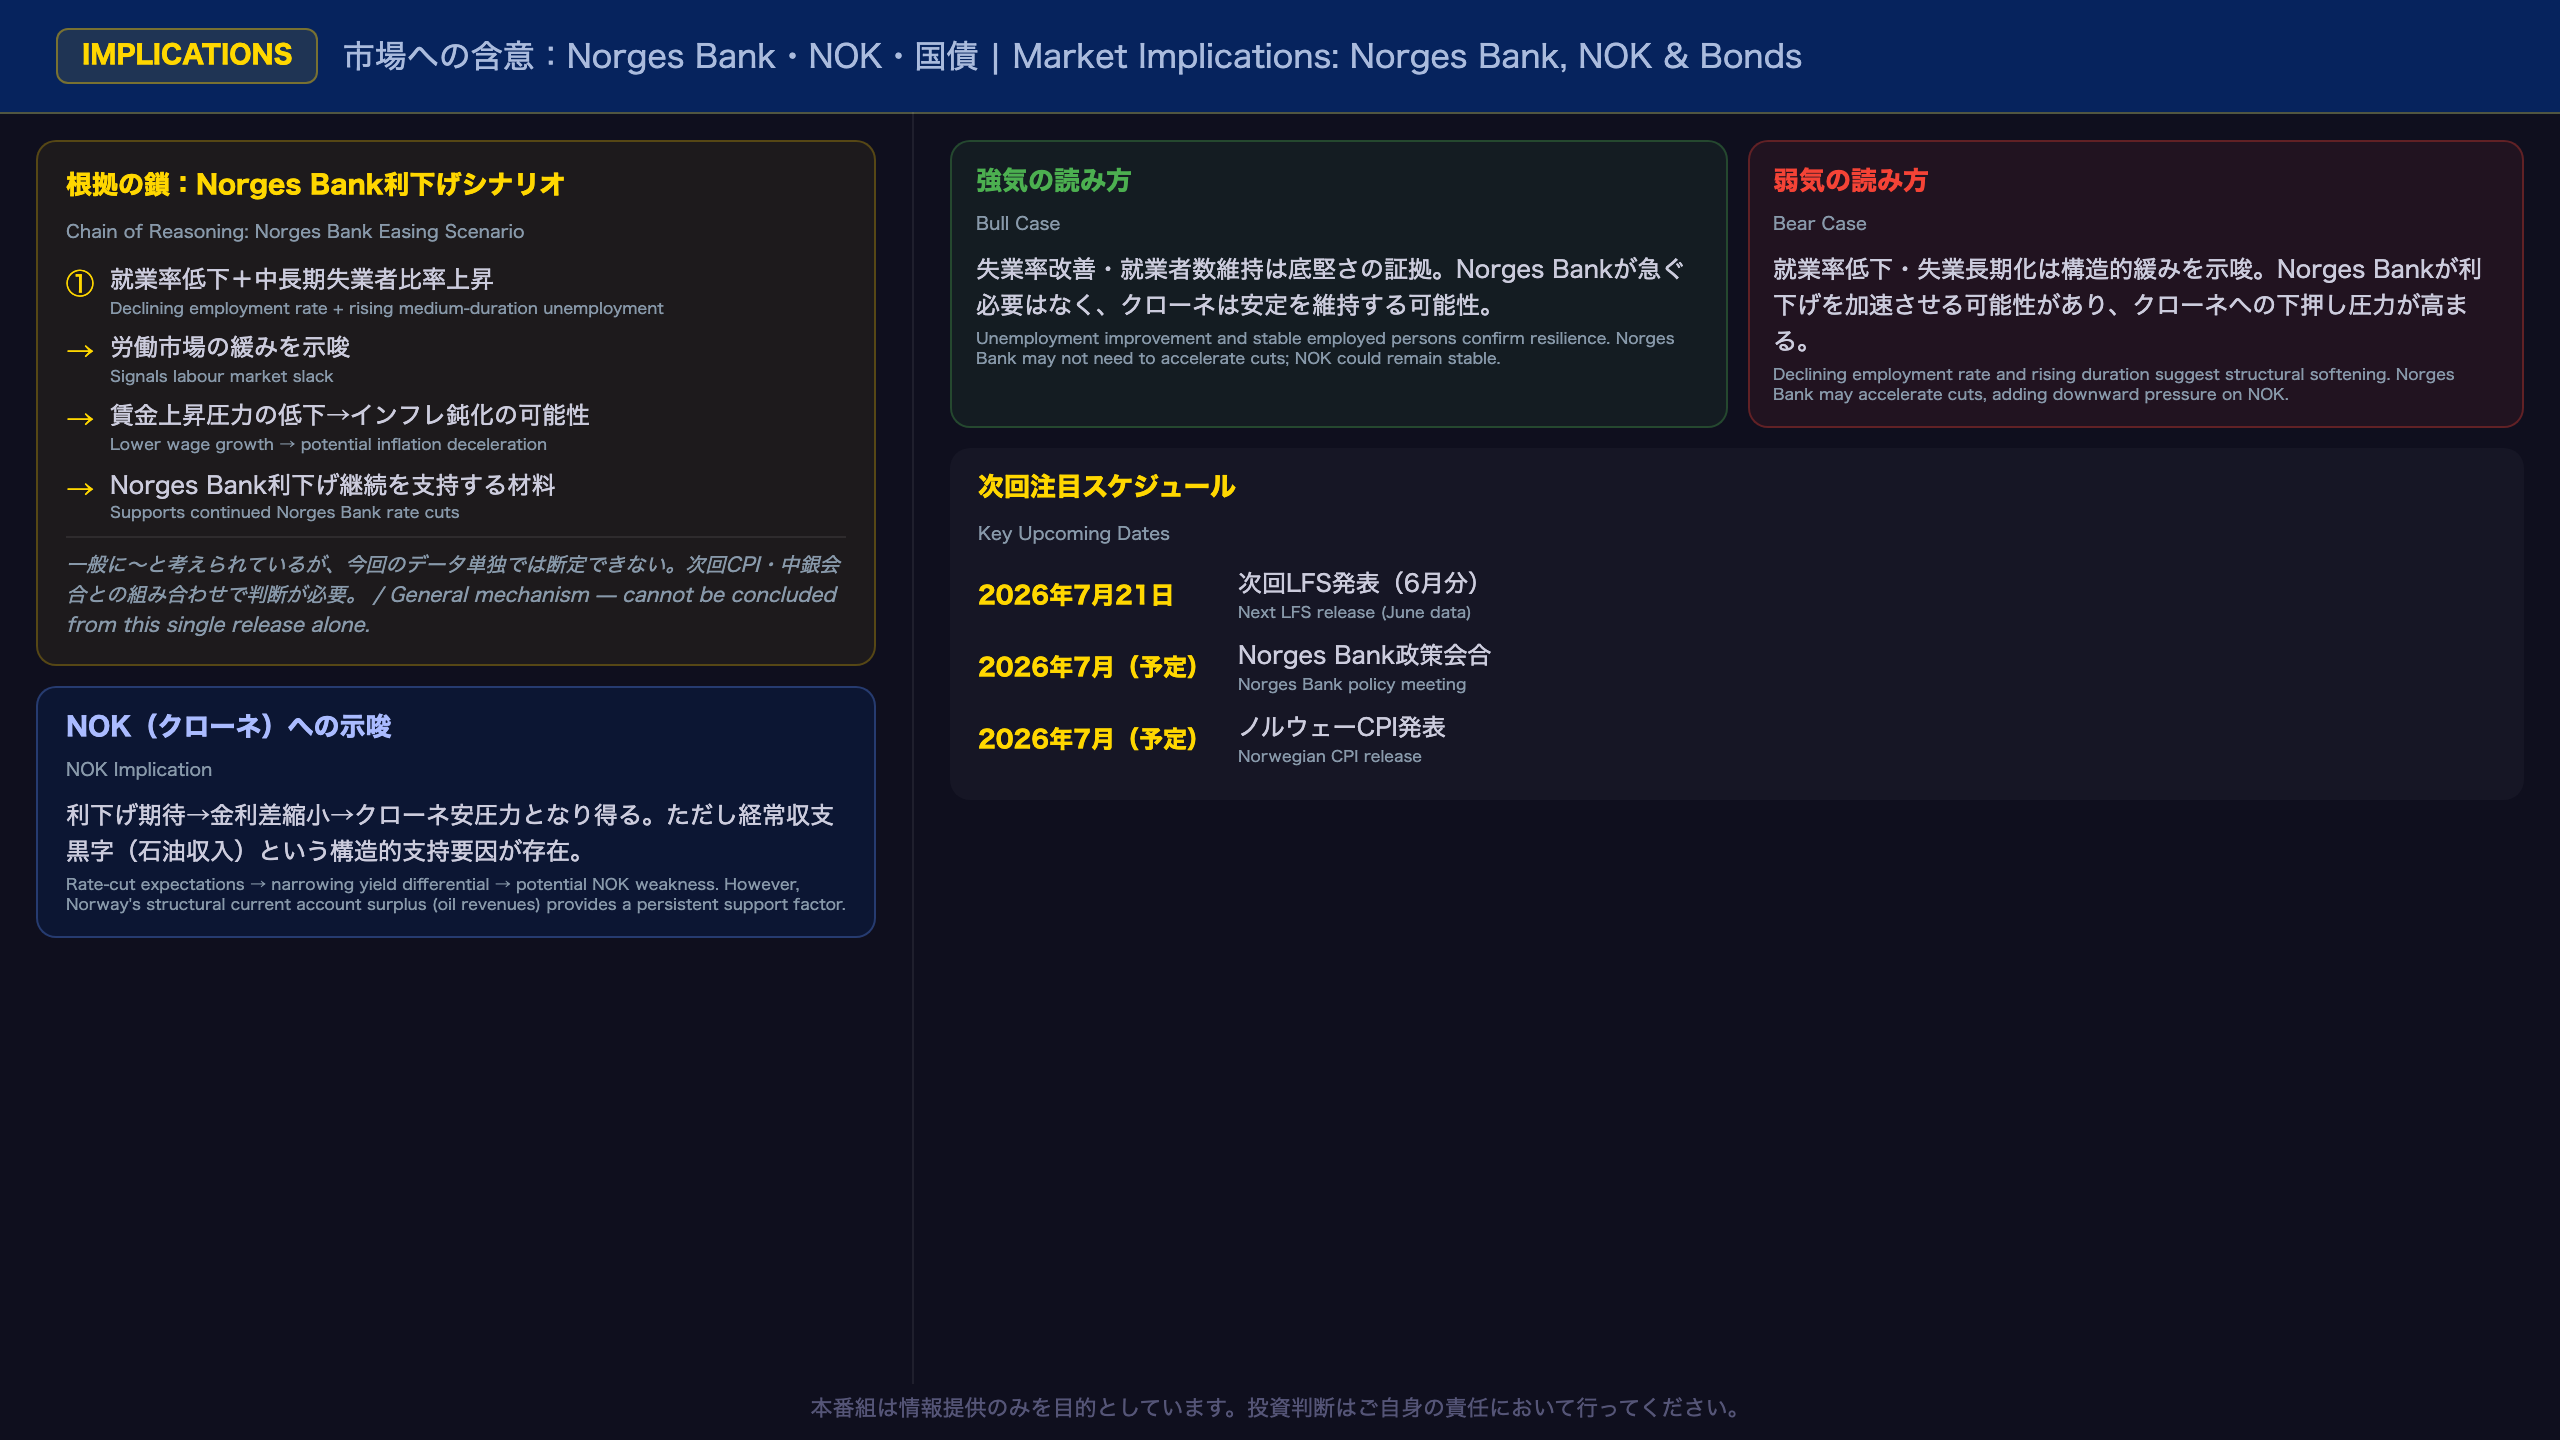This screenshot has width=2560, height=1440.
Task: Click 'Next LFS release (June data)'
Action: [1354, 612]
